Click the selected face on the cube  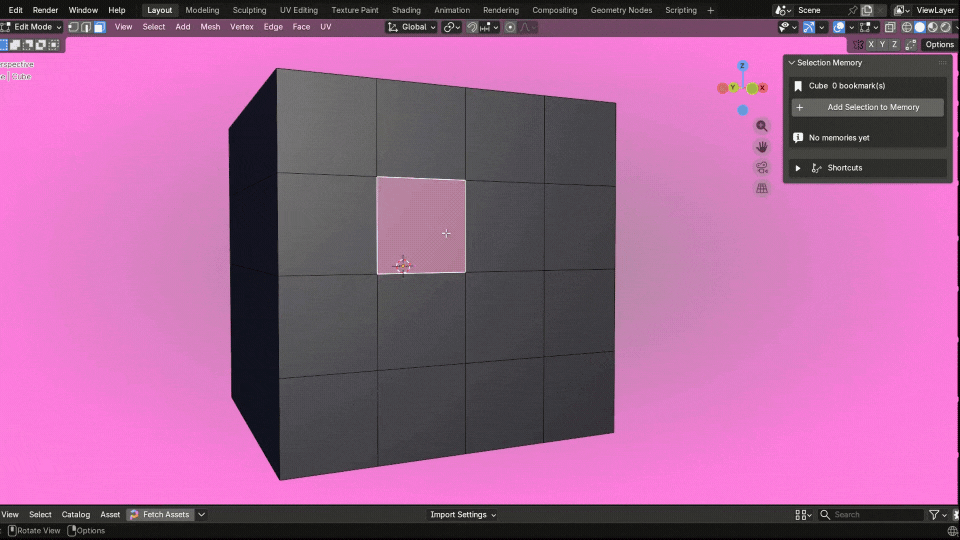(421, 225)
